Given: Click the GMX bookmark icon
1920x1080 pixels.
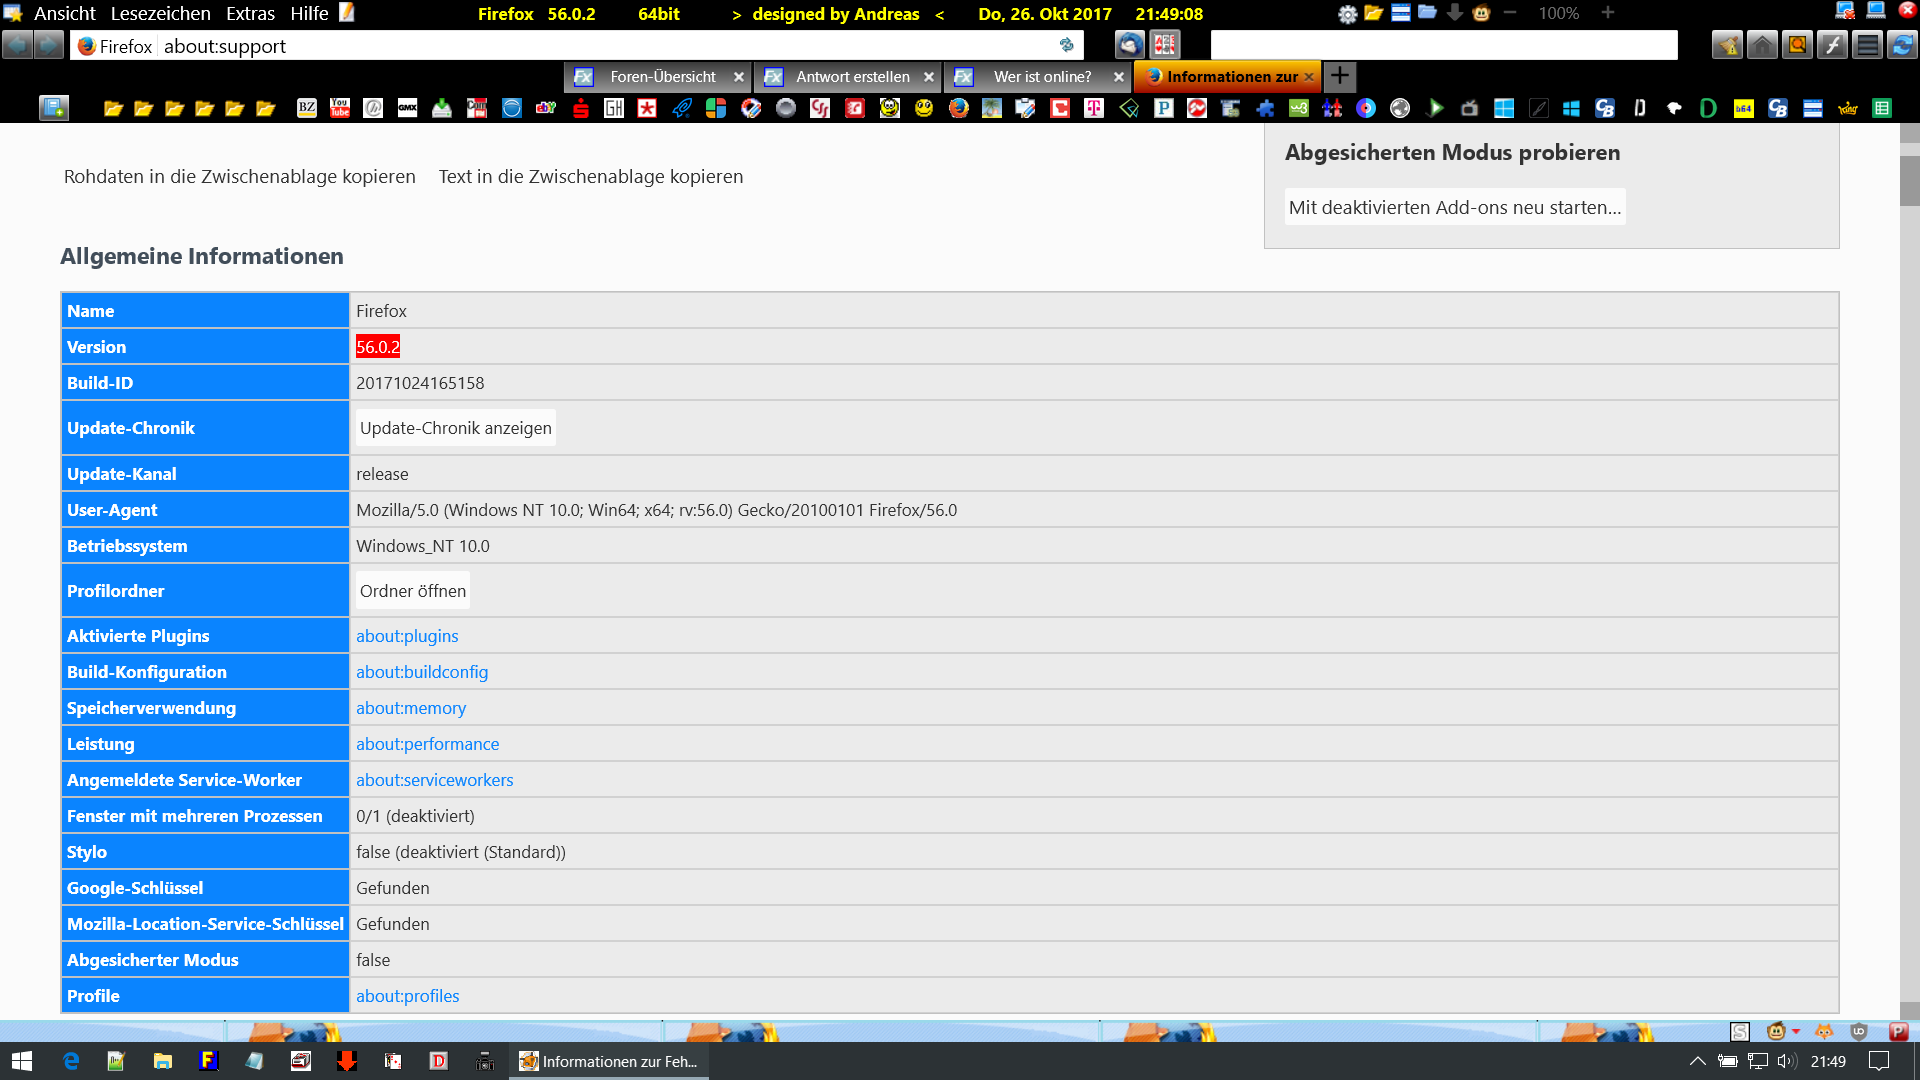Looking at the screenshot, I should [407, 108].
